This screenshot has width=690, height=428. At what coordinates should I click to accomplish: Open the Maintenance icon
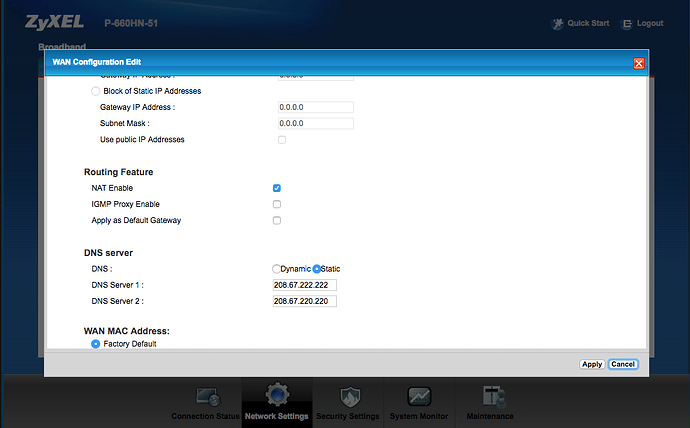491,397
